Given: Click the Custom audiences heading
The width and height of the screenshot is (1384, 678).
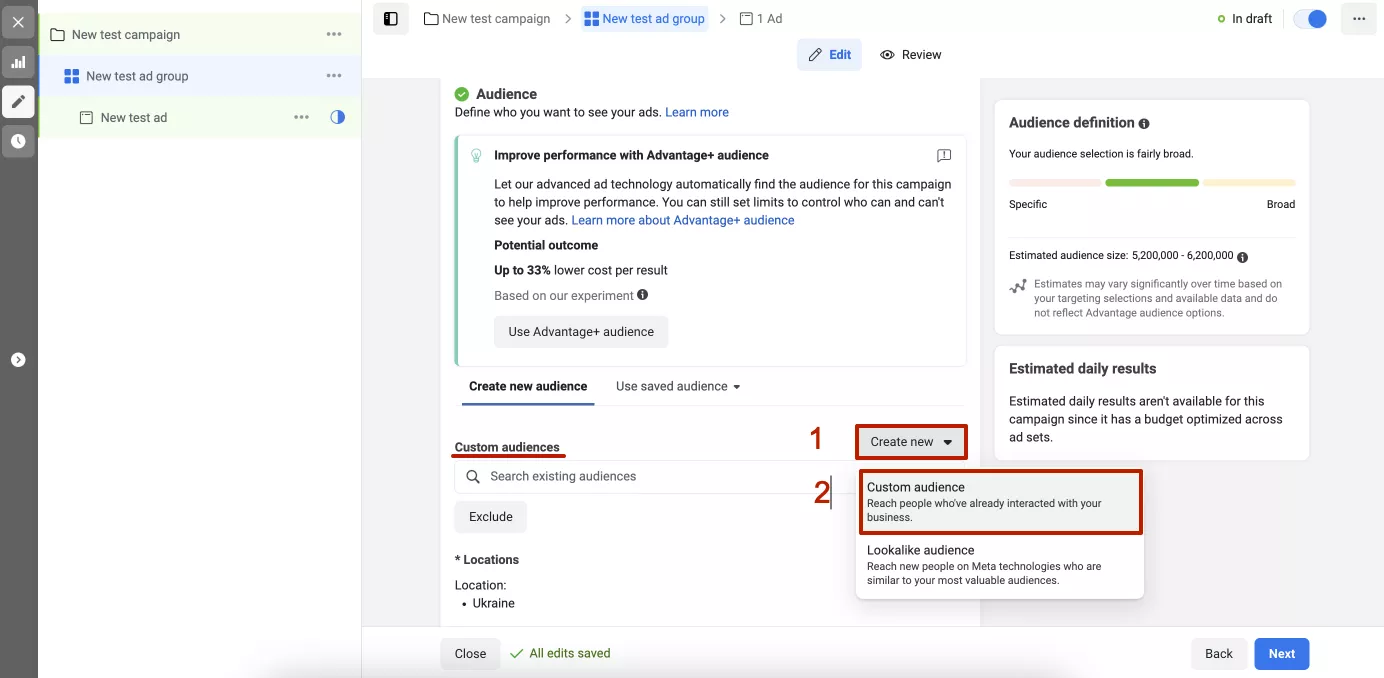Looking at the screenshot, I should tap(507, 447).
